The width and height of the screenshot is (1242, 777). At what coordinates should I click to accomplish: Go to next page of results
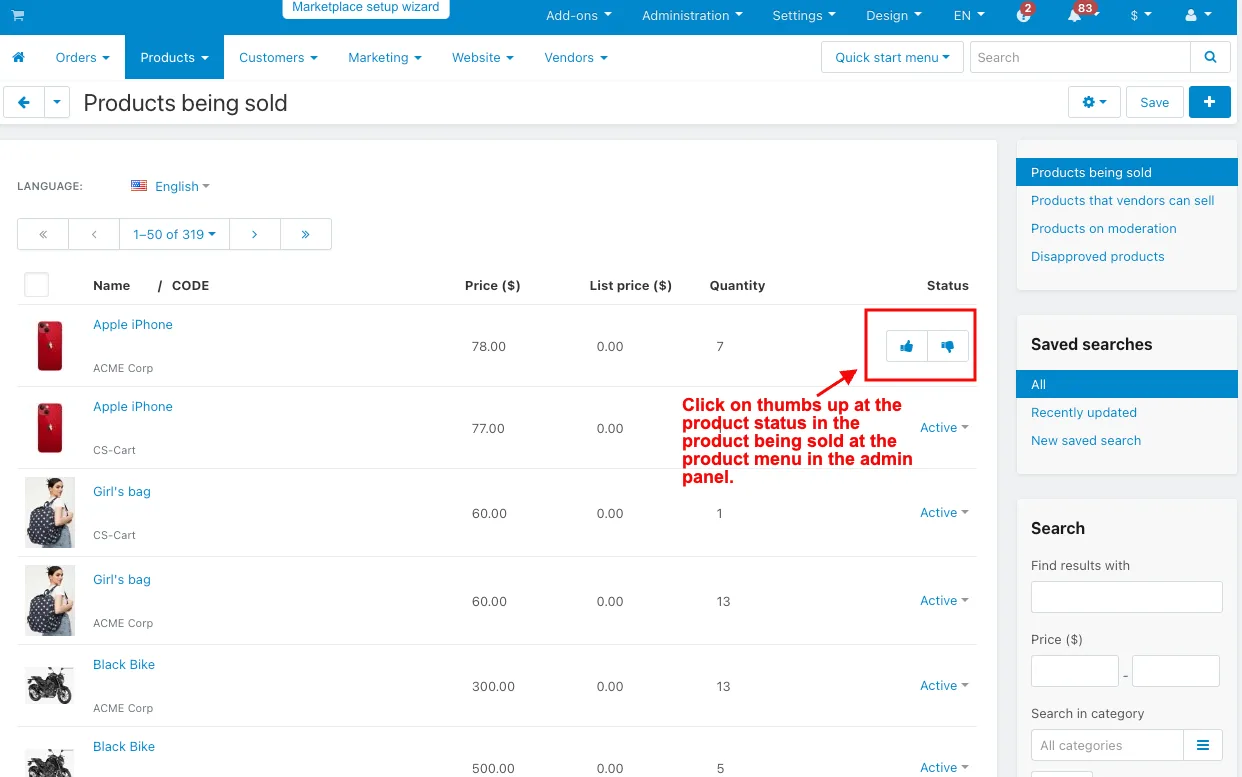click(x=255, y=234)
